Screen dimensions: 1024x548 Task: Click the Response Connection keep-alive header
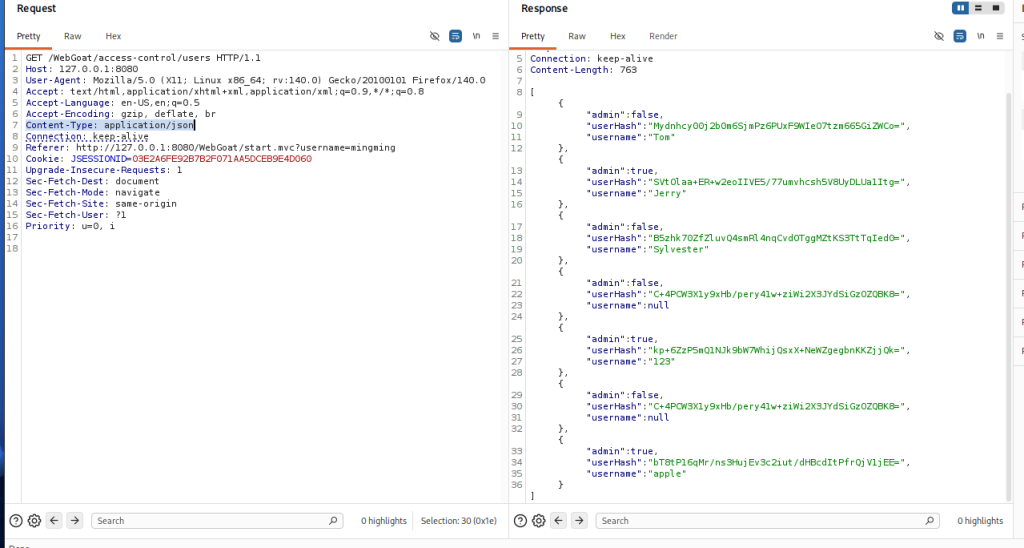[x=592, y=58]
